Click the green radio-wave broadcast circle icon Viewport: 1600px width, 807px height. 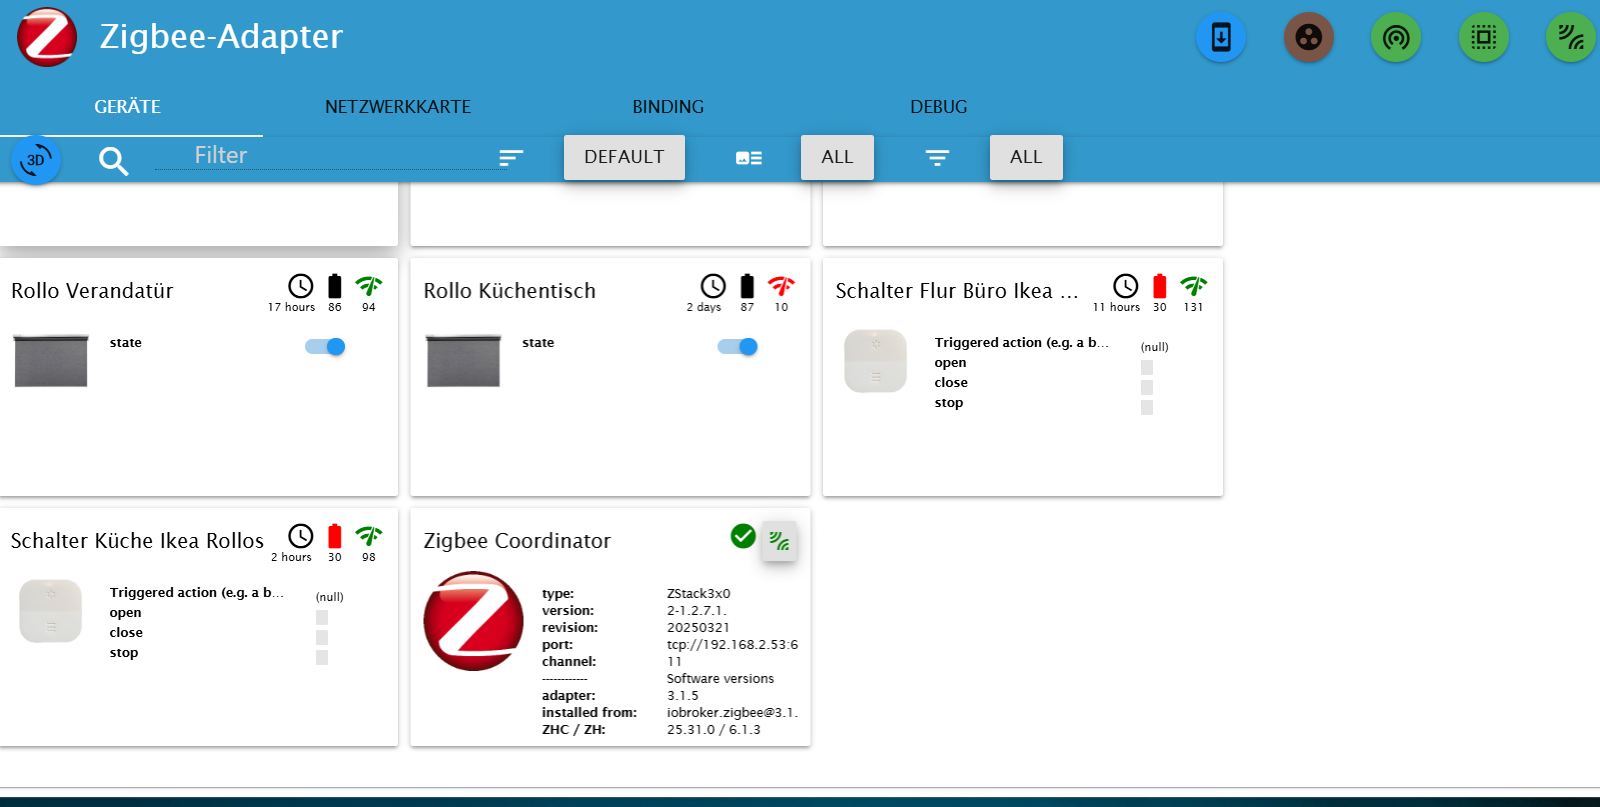point(1396,37)
